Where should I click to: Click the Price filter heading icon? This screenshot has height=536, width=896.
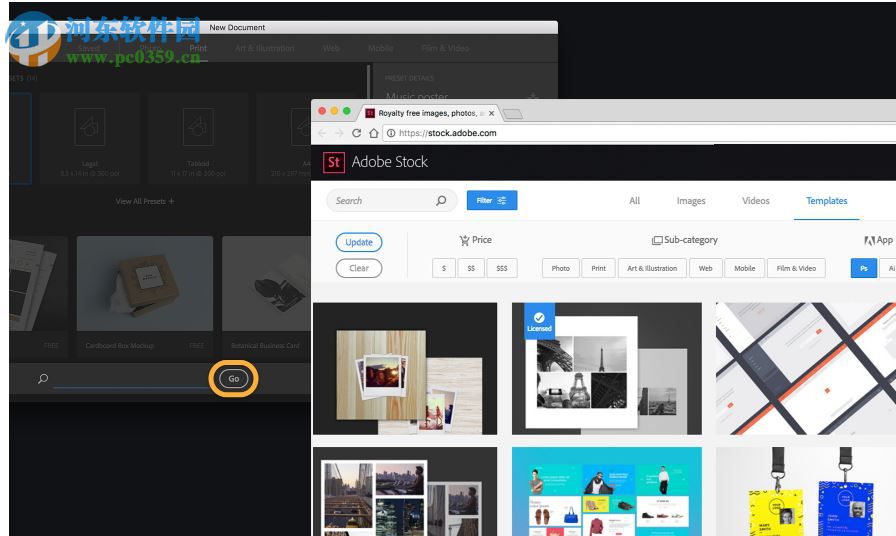465,241
